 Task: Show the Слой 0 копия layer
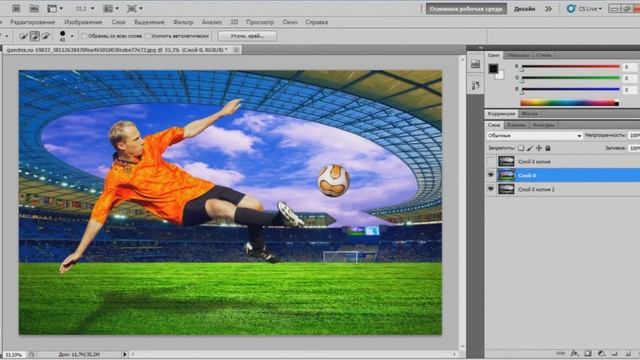[x=491, y=162]
